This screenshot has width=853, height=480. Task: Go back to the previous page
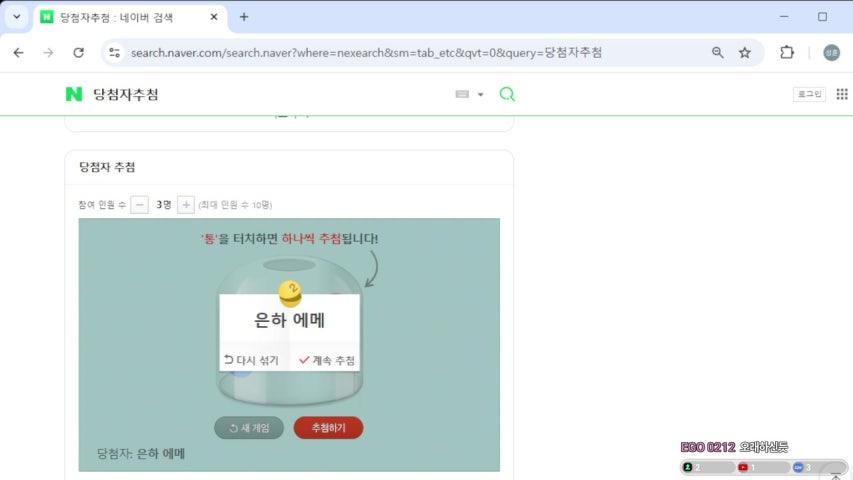tap(18, 53)
